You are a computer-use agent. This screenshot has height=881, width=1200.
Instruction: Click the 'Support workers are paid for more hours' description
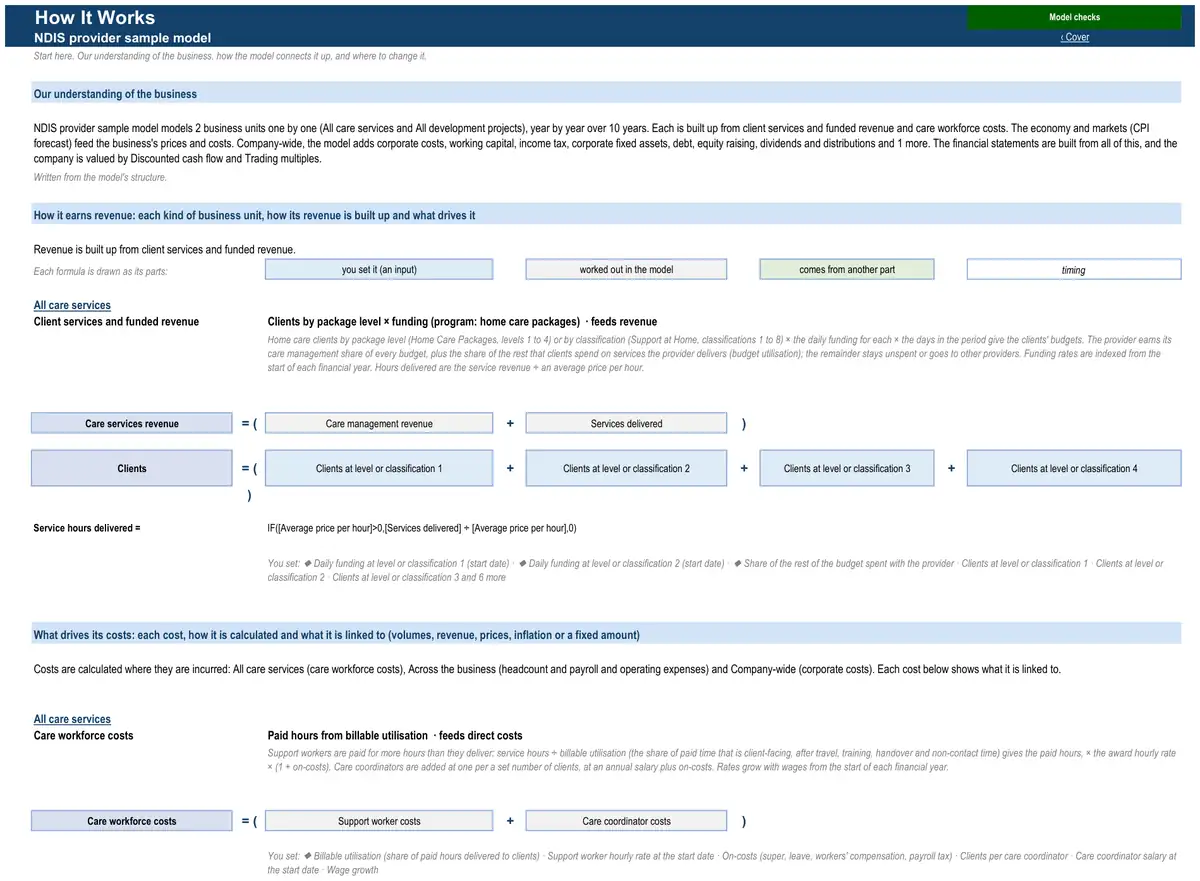[x=722, y=760]
